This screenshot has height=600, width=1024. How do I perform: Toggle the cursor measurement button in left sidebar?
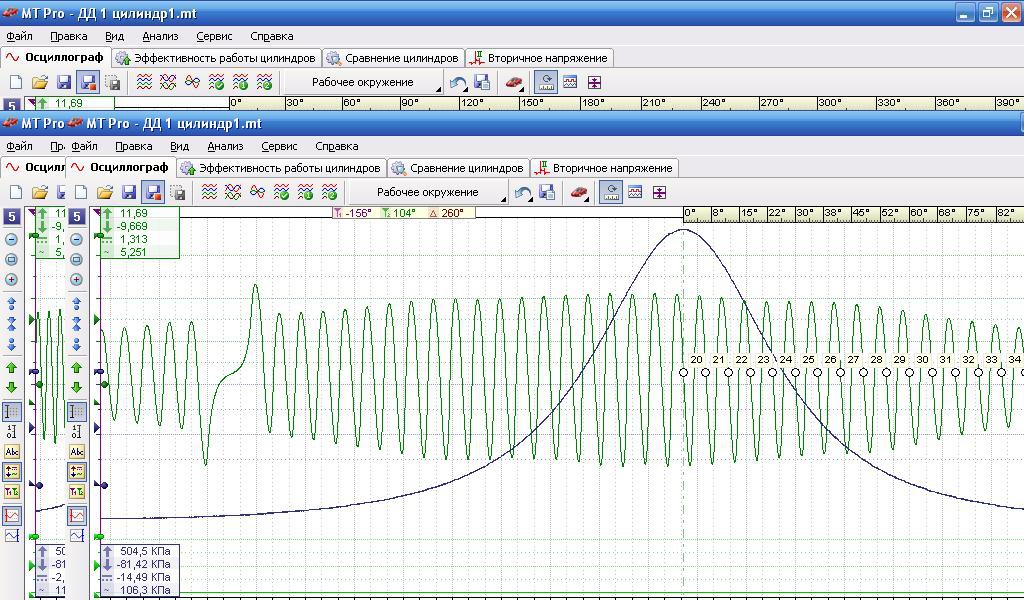[x=12, y=412]
